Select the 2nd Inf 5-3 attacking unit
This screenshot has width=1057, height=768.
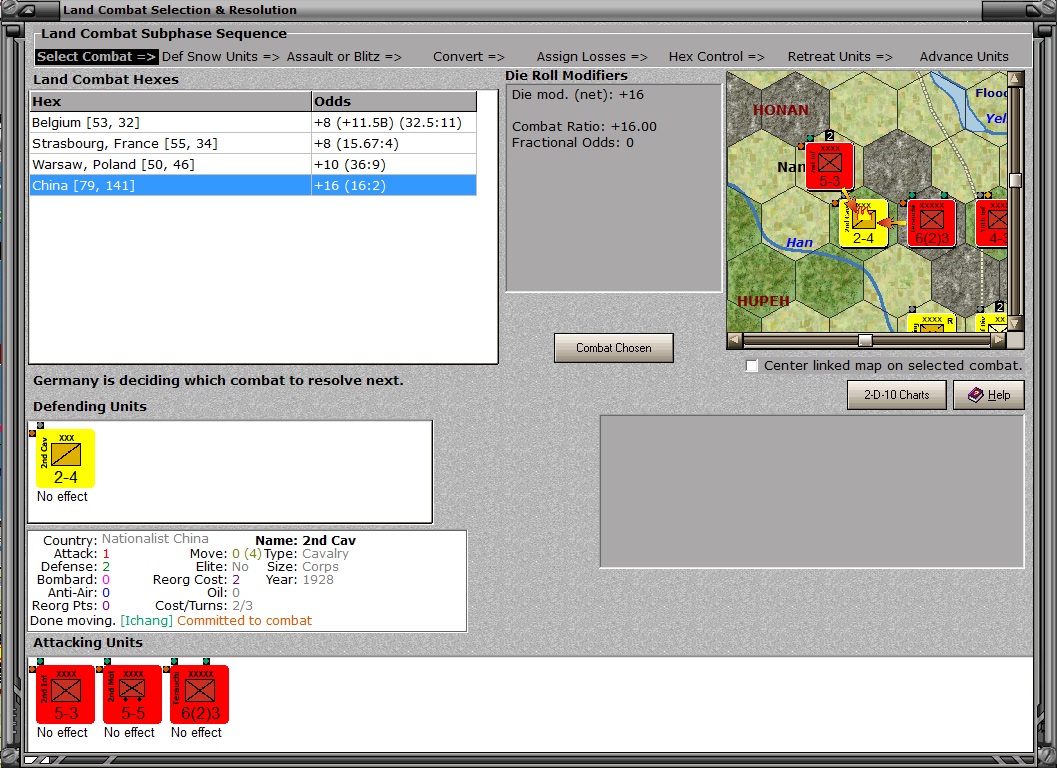point(65,694)
